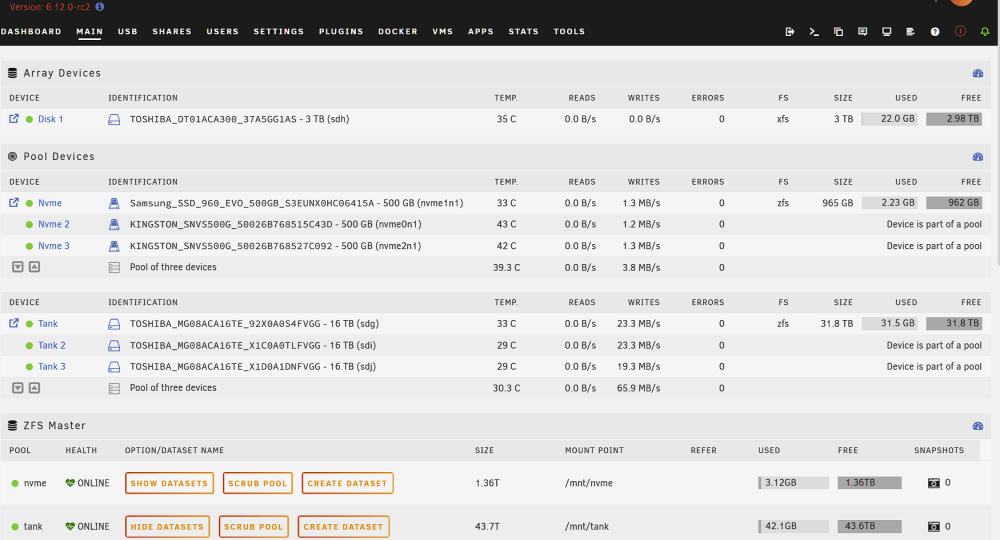Viewport: 1000px width, 540px height.
Task: Open the Docker tab
Action: pos(397,31)
